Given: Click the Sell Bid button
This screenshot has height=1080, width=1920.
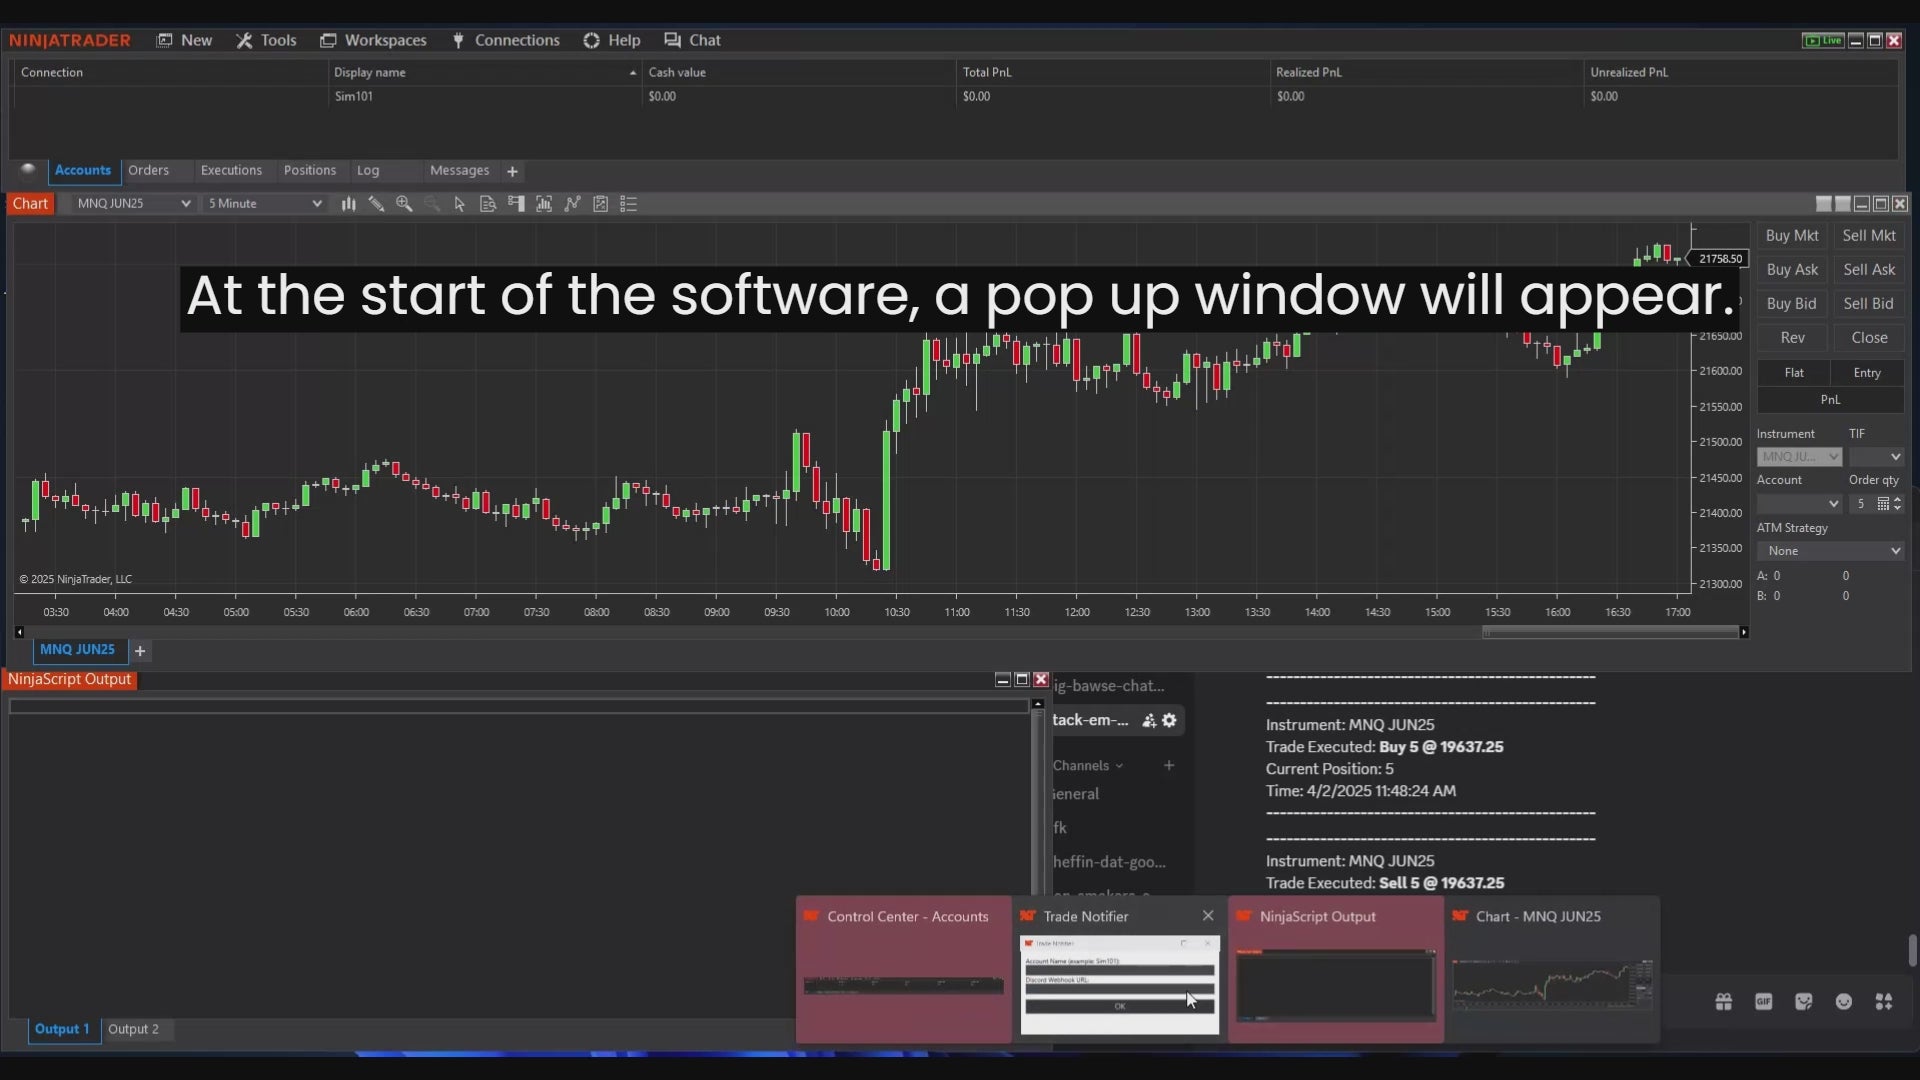Looking at the screenshot, I should point(1869,304).
